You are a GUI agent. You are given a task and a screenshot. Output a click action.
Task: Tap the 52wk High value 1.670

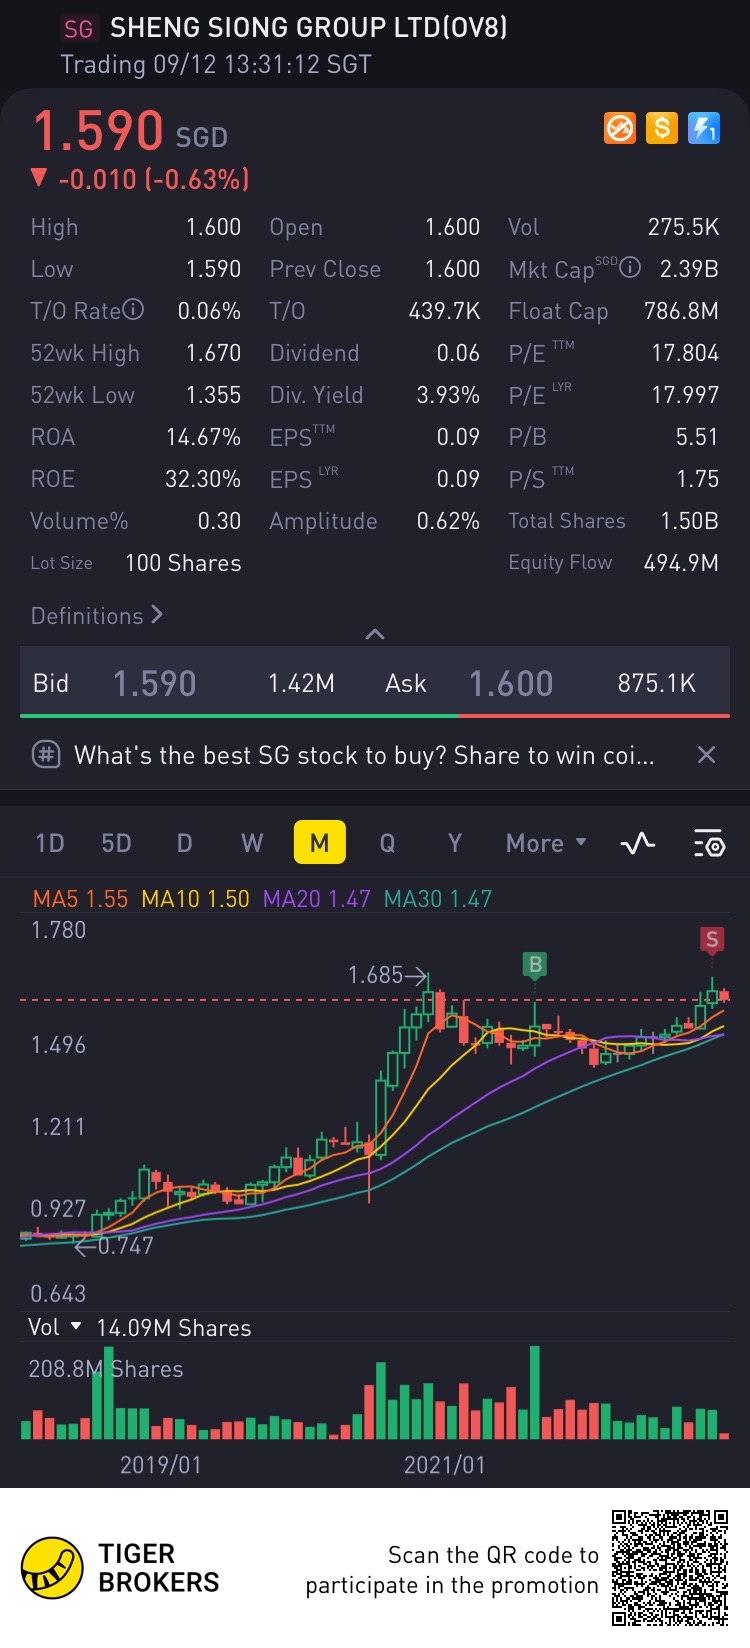click(x=214, y=353)
